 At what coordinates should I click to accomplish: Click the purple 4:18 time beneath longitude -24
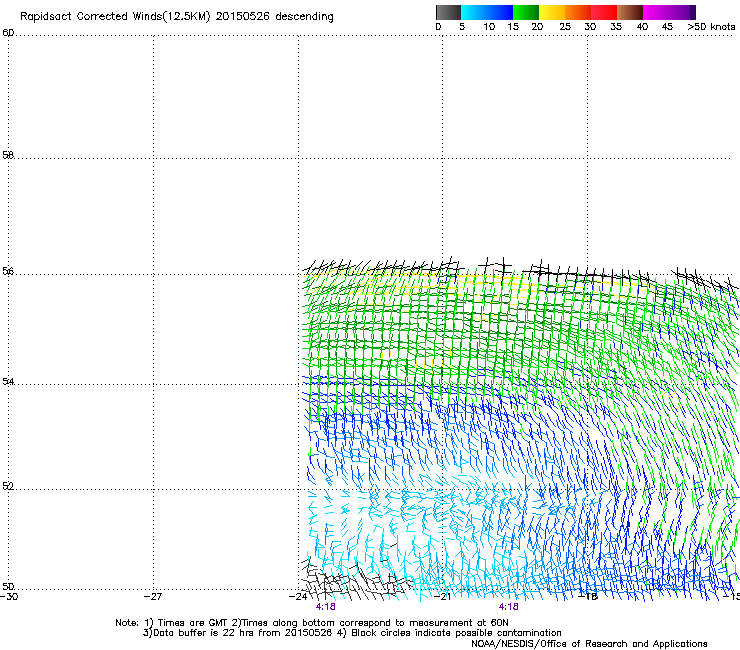tap(326, 607)
